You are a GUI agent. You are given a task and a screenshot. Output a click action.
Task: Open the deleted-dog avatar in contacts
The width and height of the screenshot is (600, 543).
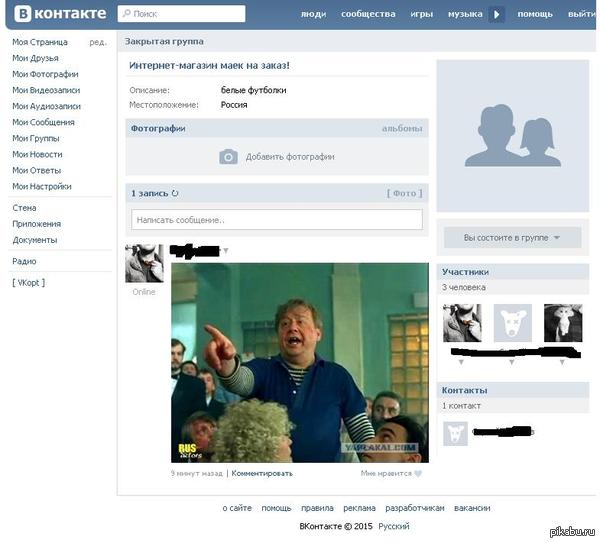click(455, 434)
